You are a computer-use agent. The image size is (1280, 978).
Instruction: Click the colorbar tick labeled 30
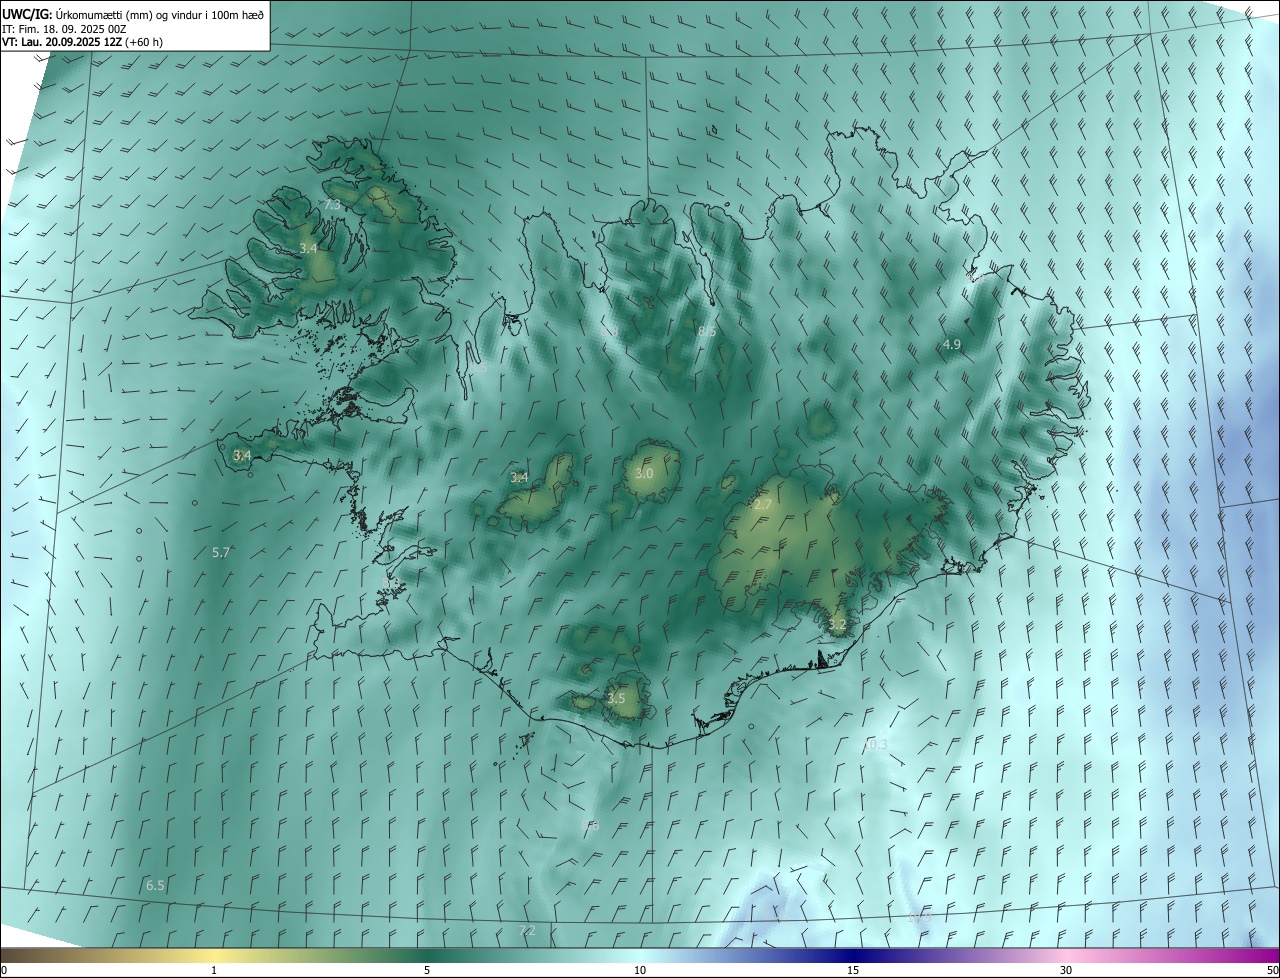coord(1066,970)
